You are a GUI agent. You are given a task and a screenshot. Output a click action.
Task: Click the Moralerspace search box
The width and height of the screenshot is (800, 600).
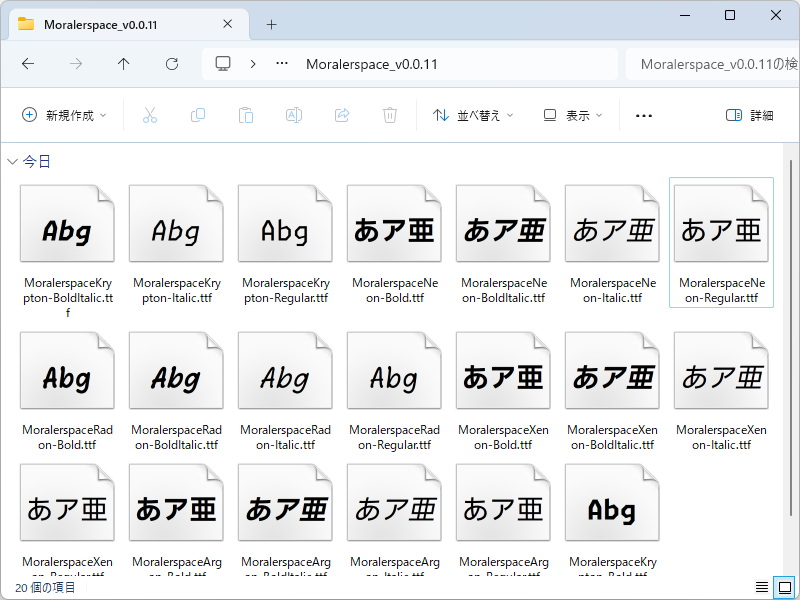(716, 63)
